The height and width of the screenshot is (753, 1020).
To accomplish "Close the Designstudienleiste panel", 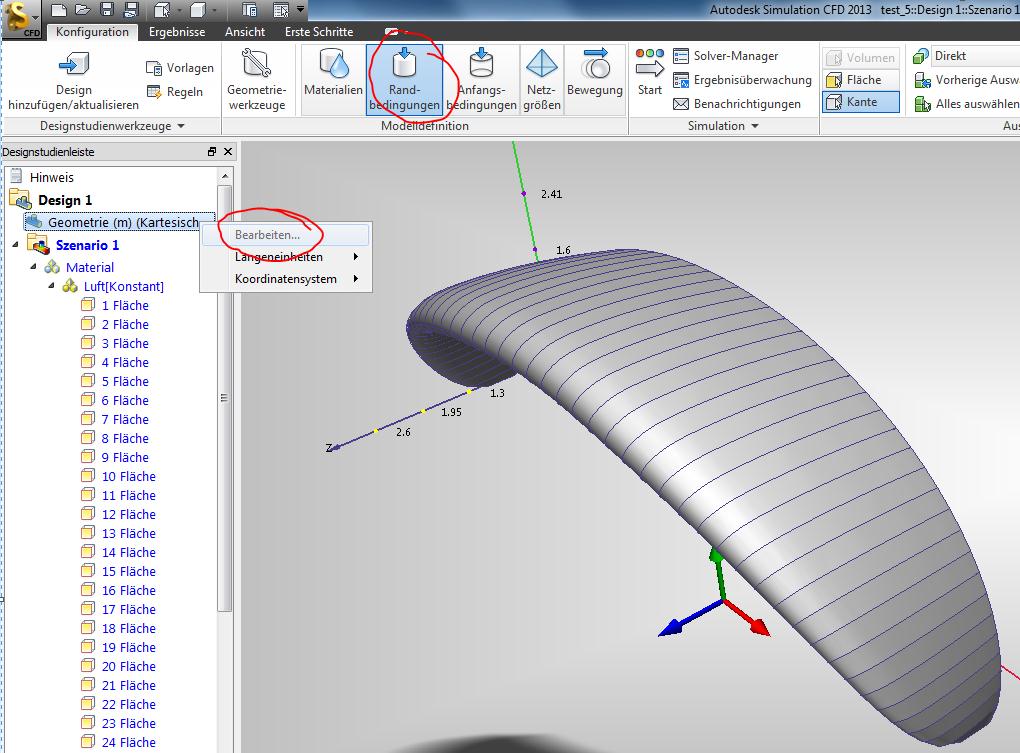I will coord(228,152).
